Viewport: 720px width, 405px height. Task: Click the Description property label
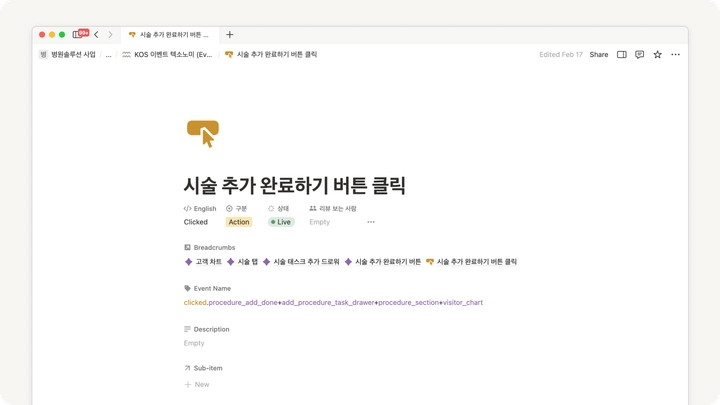click(x=207, y=329)
